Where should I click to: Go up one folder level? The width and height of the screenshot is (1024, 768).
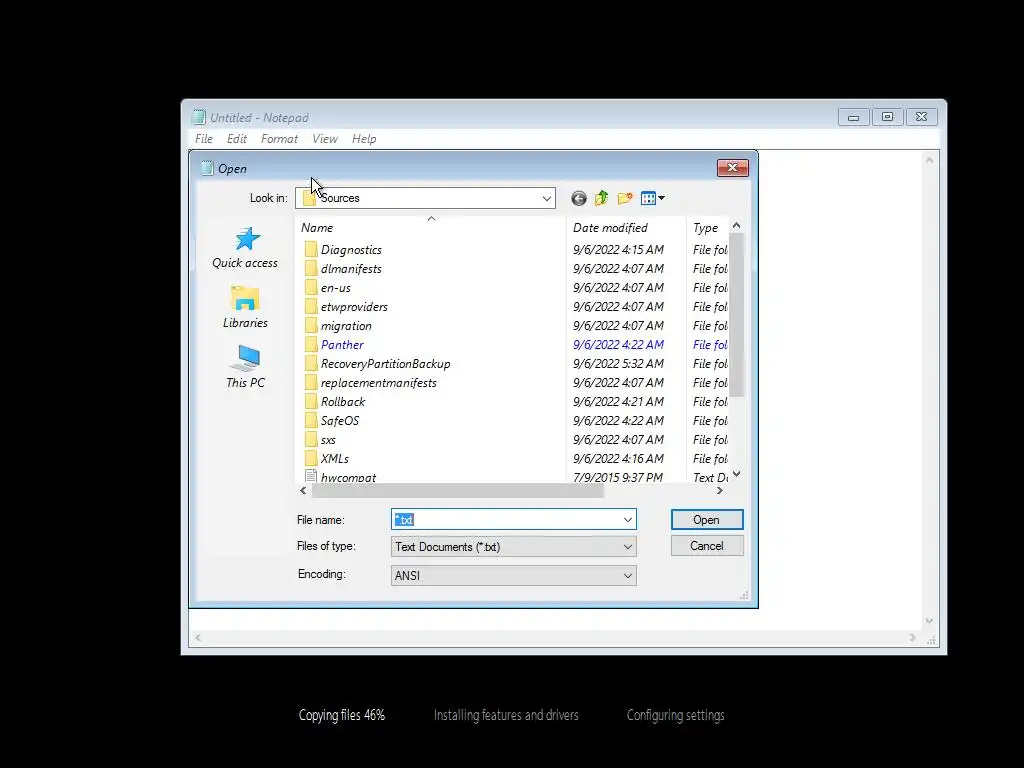click(601, 198)
